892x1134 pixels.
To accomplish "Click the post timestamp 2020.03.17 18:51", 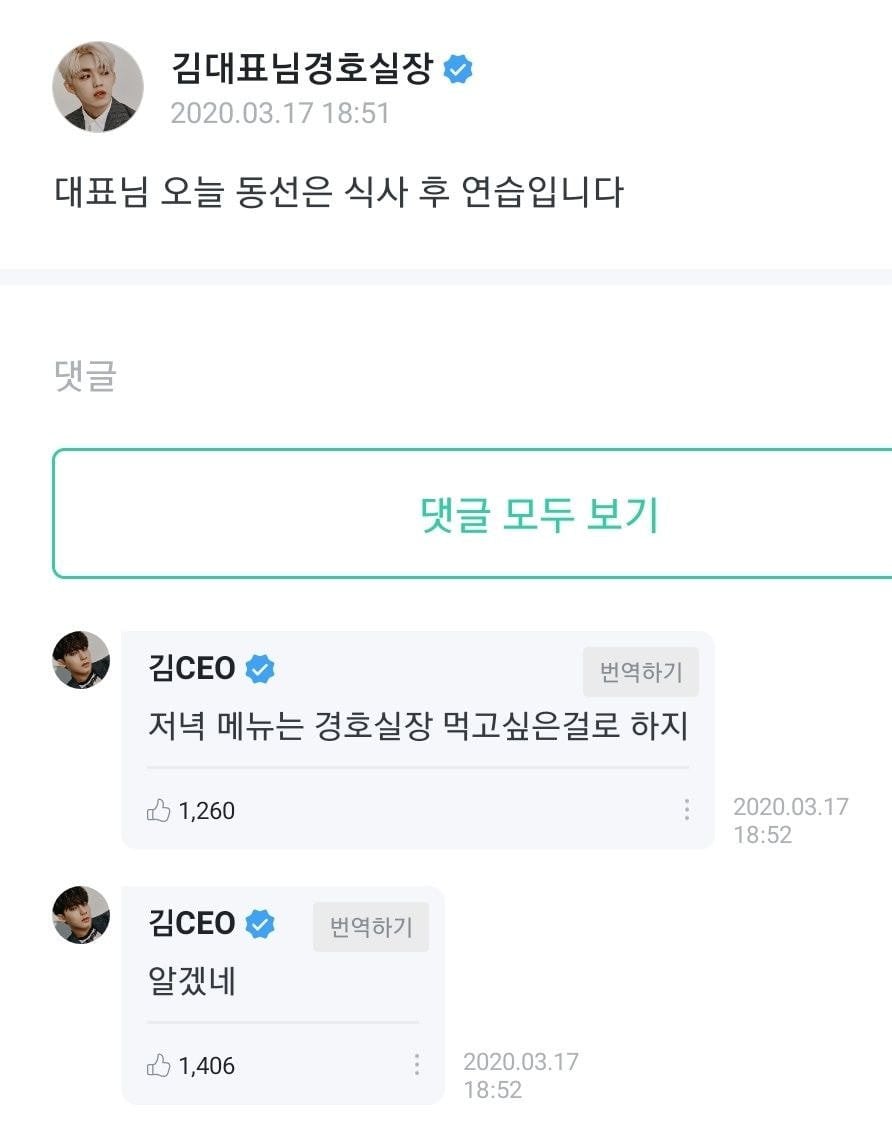I will click(280, 113).
